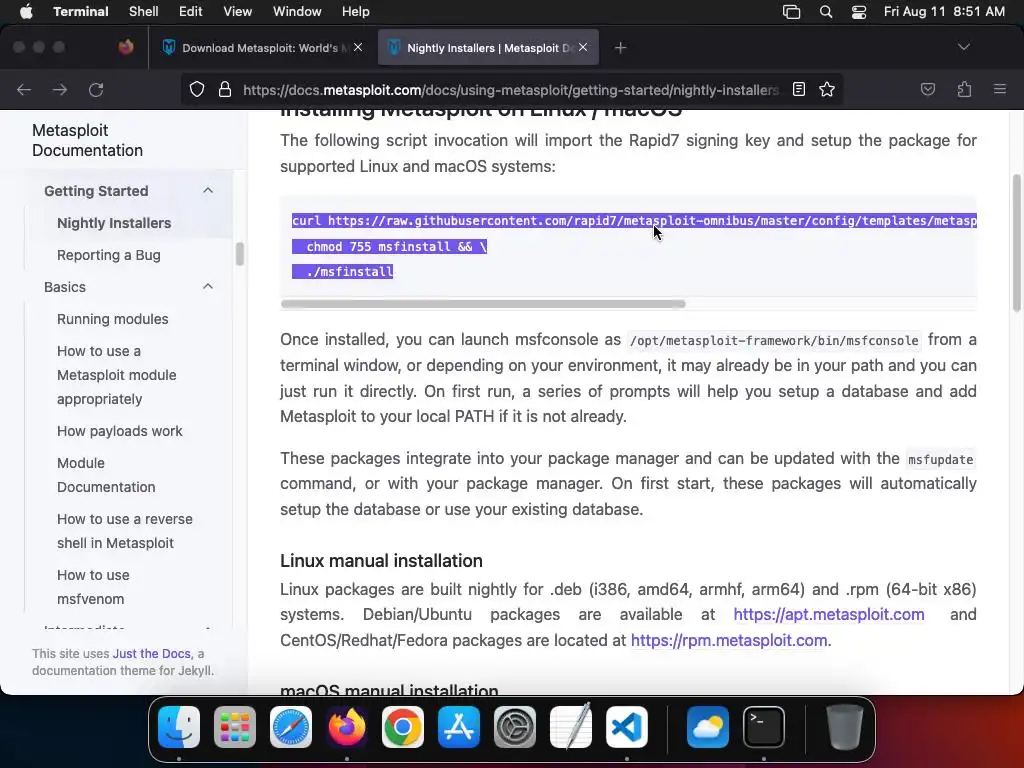Image resolution: width=1024 pixels, height=768 pixels.
Task: Open the Help menu
Action: pos(355,12)
